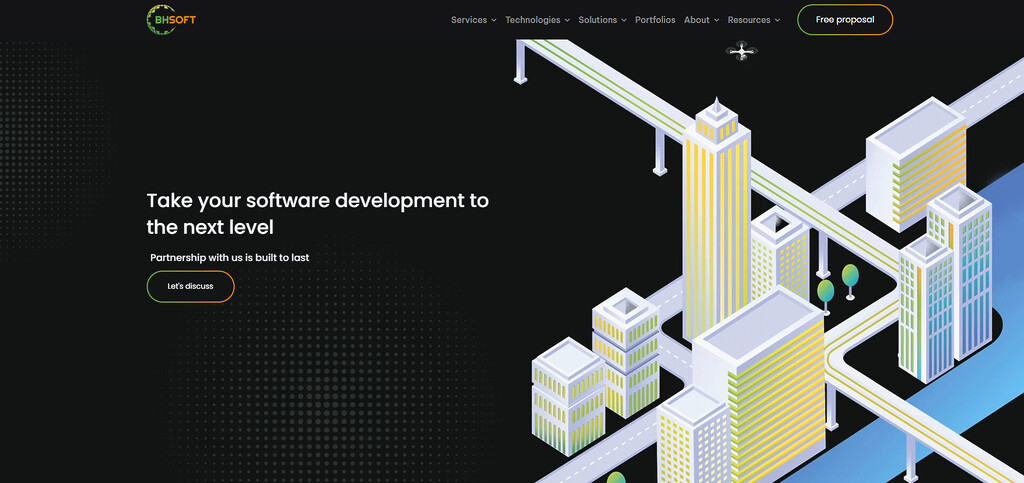Open the Resources menu

749,20
